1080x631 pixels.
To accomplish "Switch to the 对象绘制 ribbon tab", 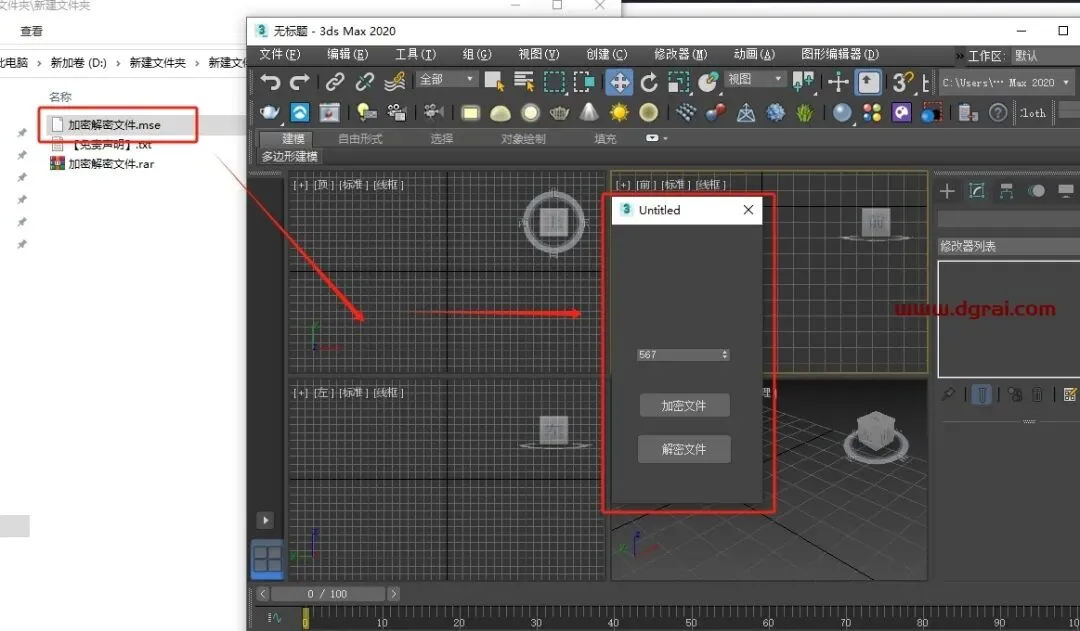I will (x=523, y=139).
